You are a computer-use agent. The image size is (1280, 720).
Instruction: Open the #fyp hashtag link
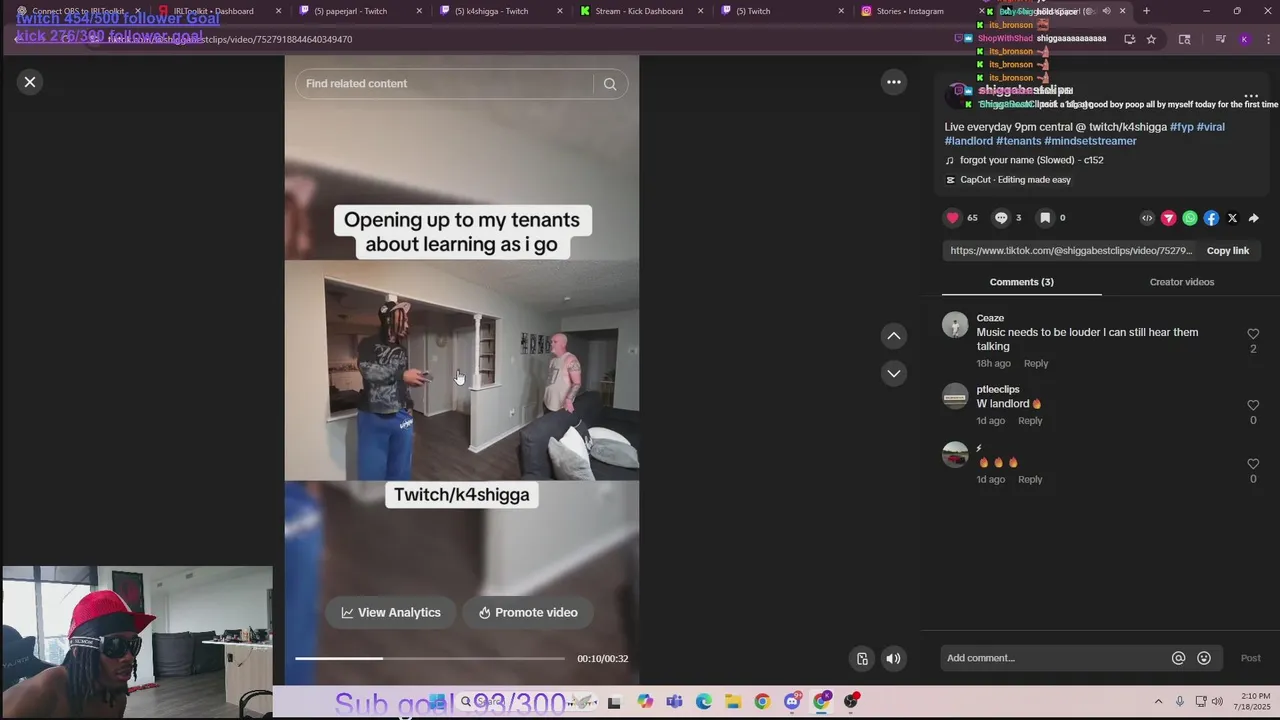1182,127
